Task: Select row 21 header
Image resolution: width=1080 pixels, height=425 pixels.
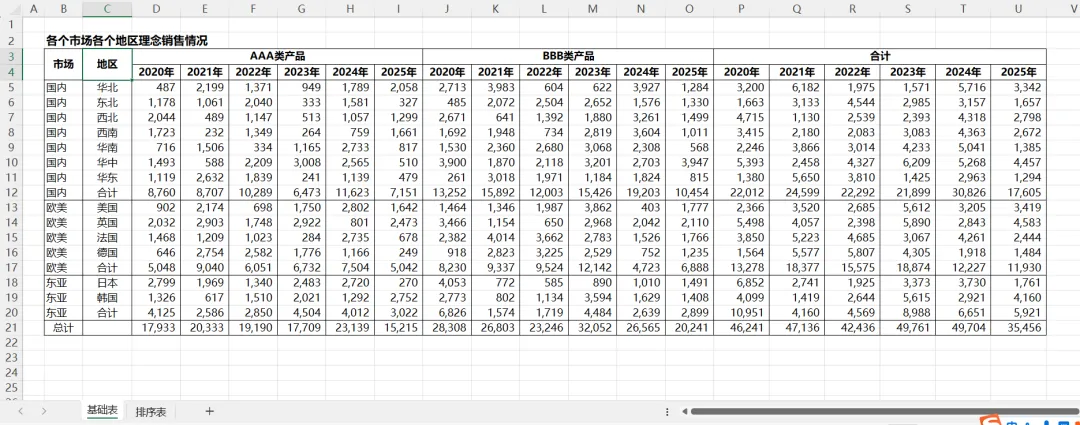Action: pyautogui.click(x=12, y=328)
